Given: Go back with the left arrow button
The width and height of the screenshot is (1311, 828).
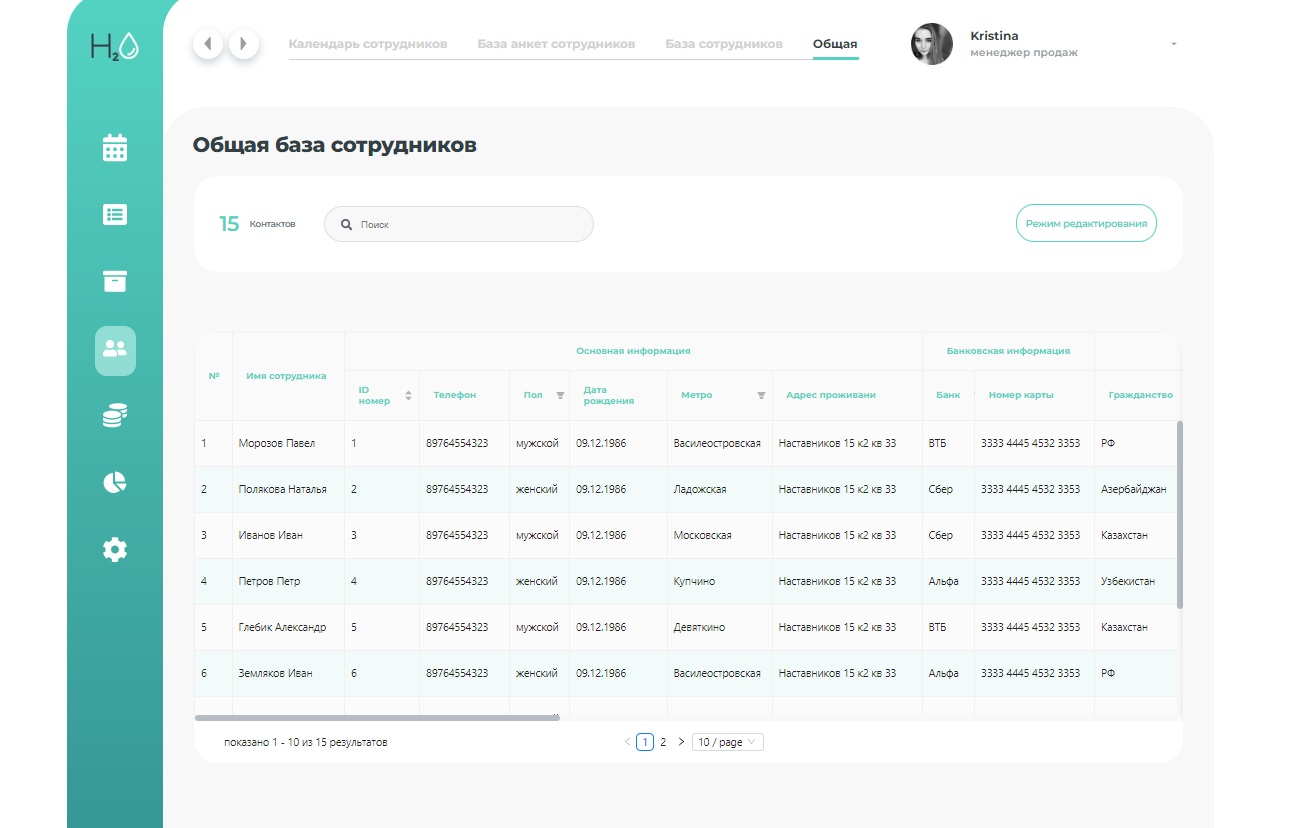Looking at the screenshot, I should pyautogui.click(x=208, y=44).
